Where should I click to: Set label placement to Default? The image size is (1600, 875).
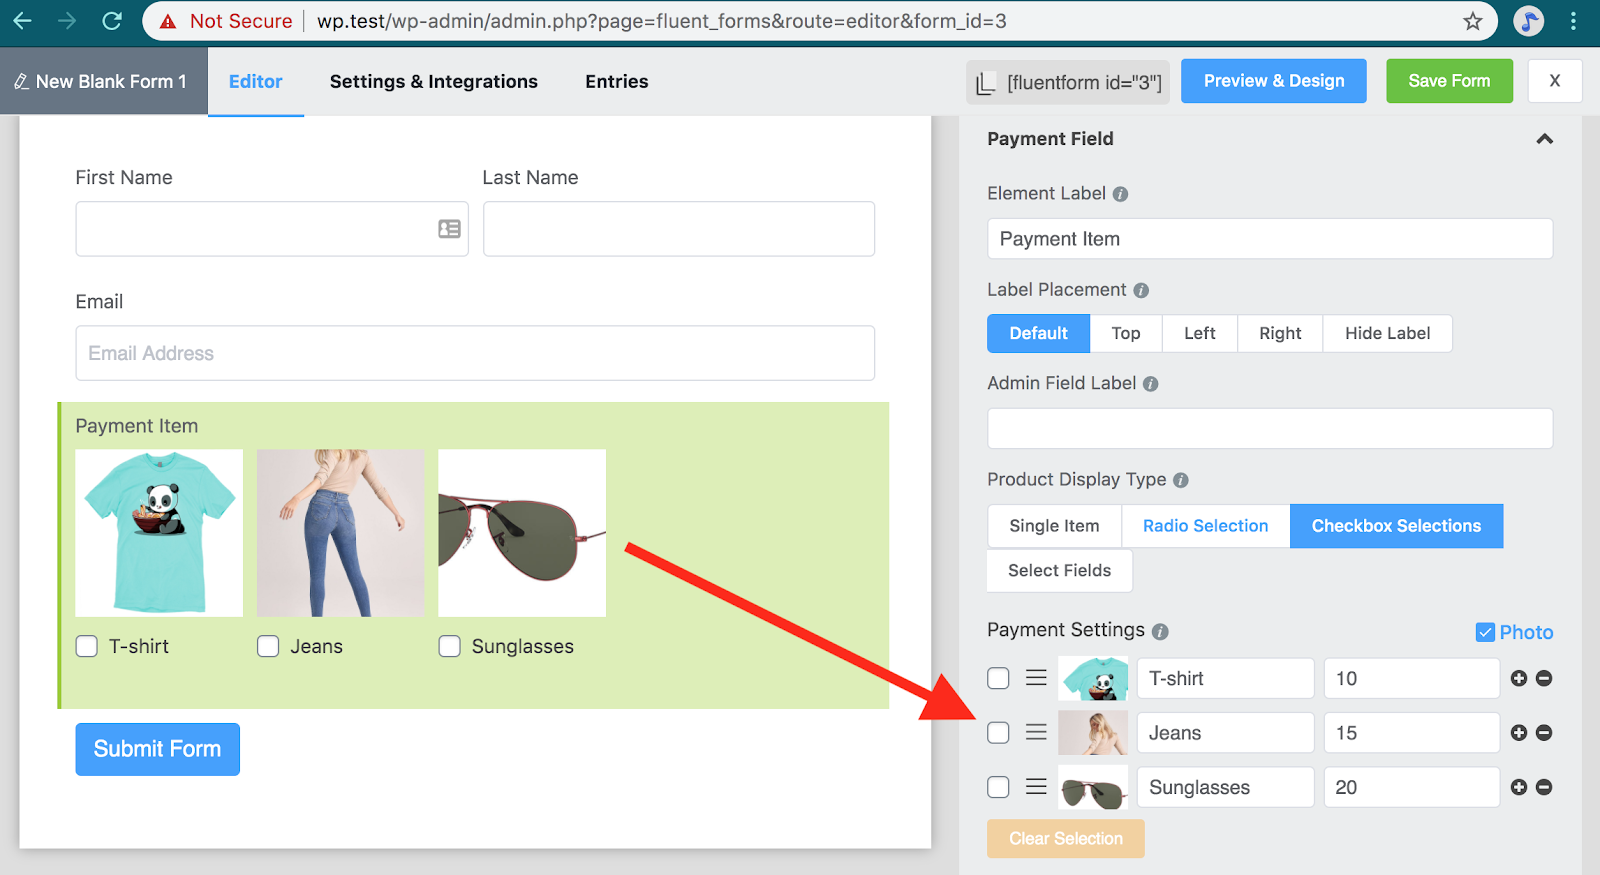click(x=1038, y=334)
